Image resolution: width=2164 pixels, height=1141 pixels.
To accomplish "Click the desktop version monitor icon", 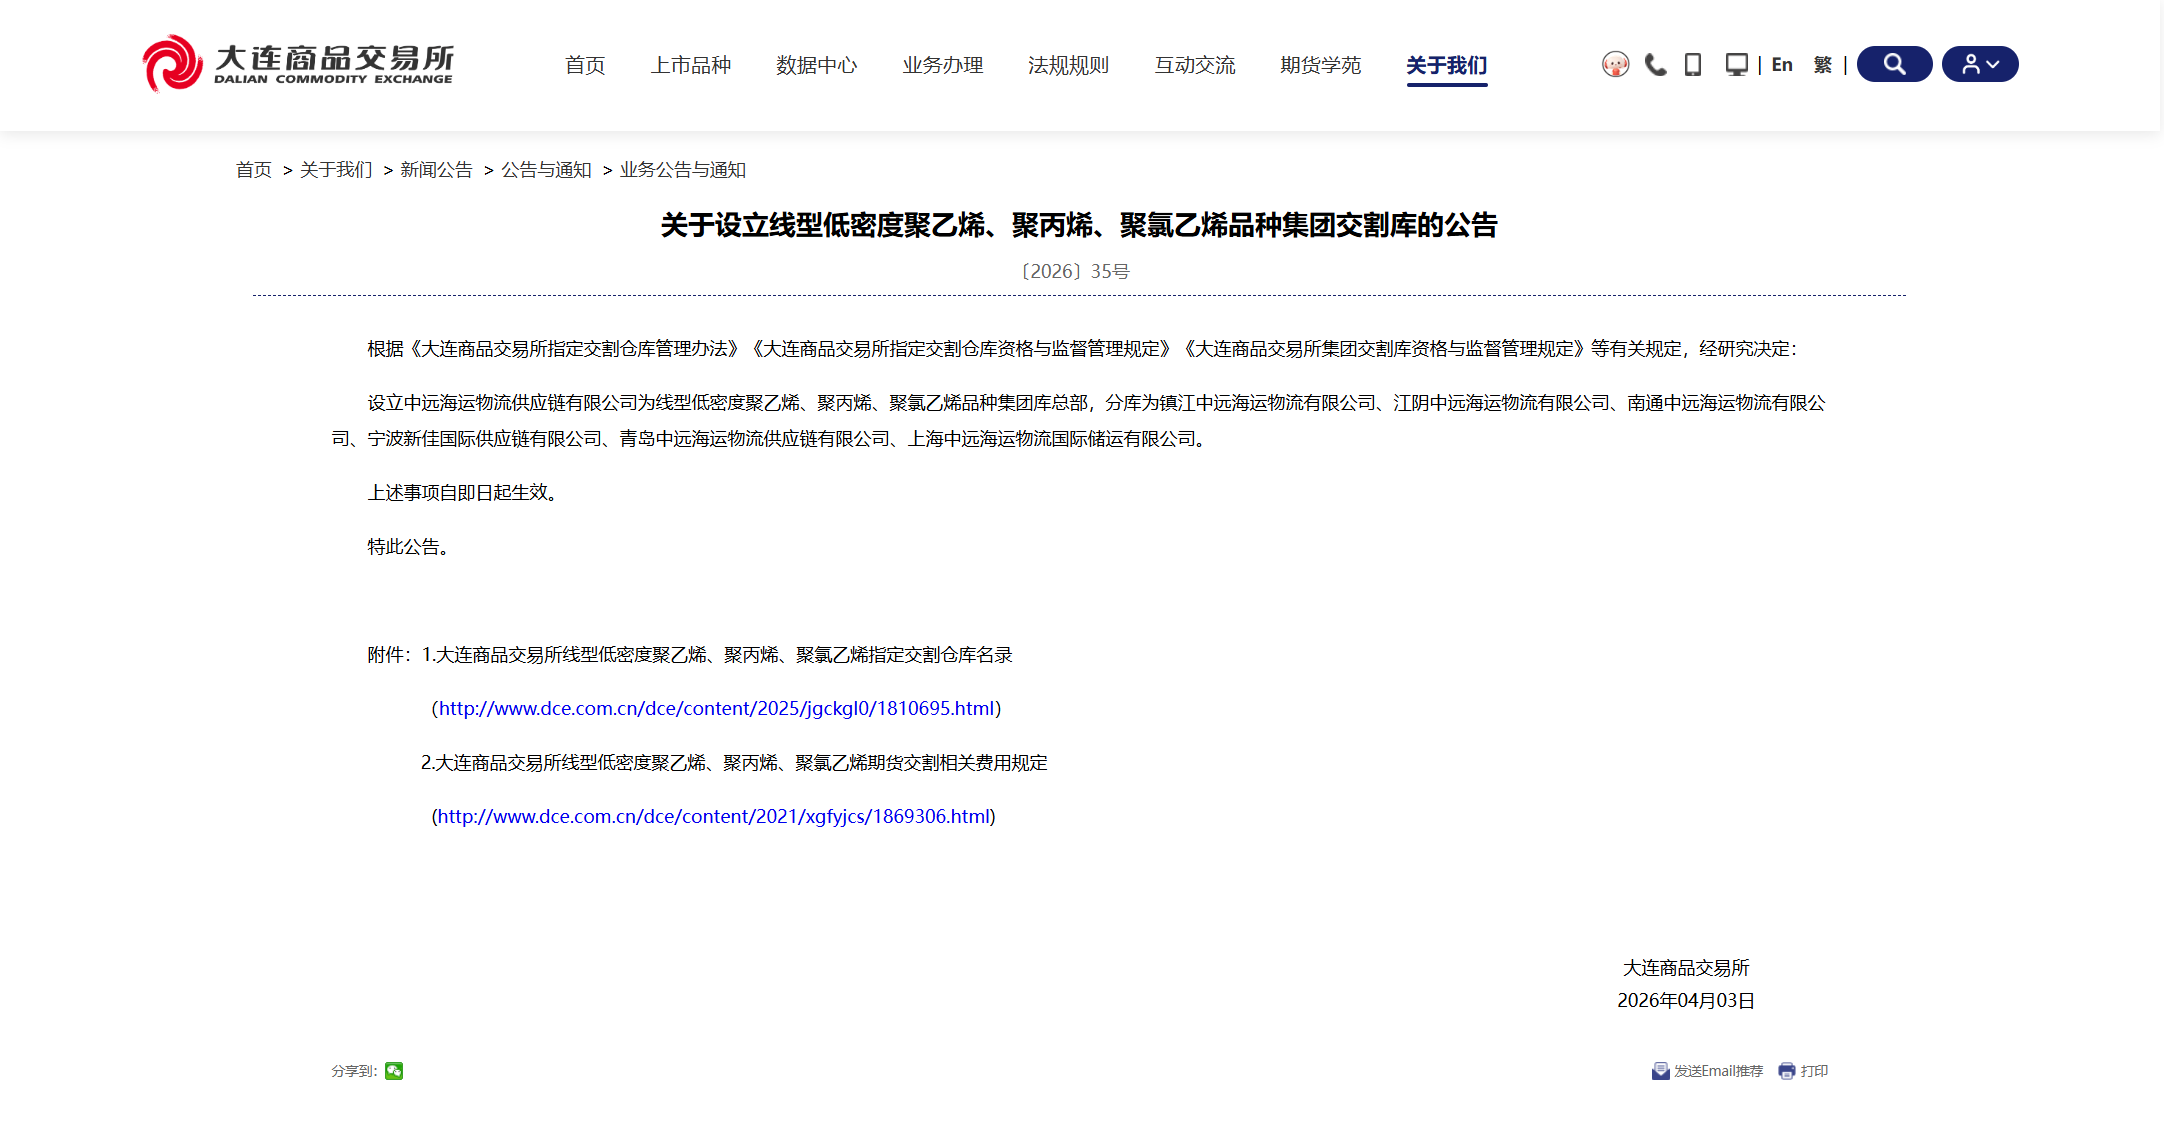I will (1735, 63).
